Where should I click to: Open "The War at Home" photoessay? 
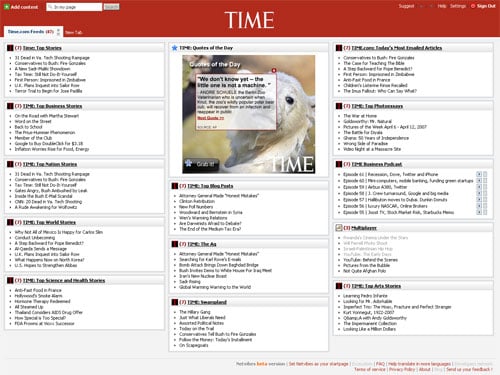(x=360, y=116)
